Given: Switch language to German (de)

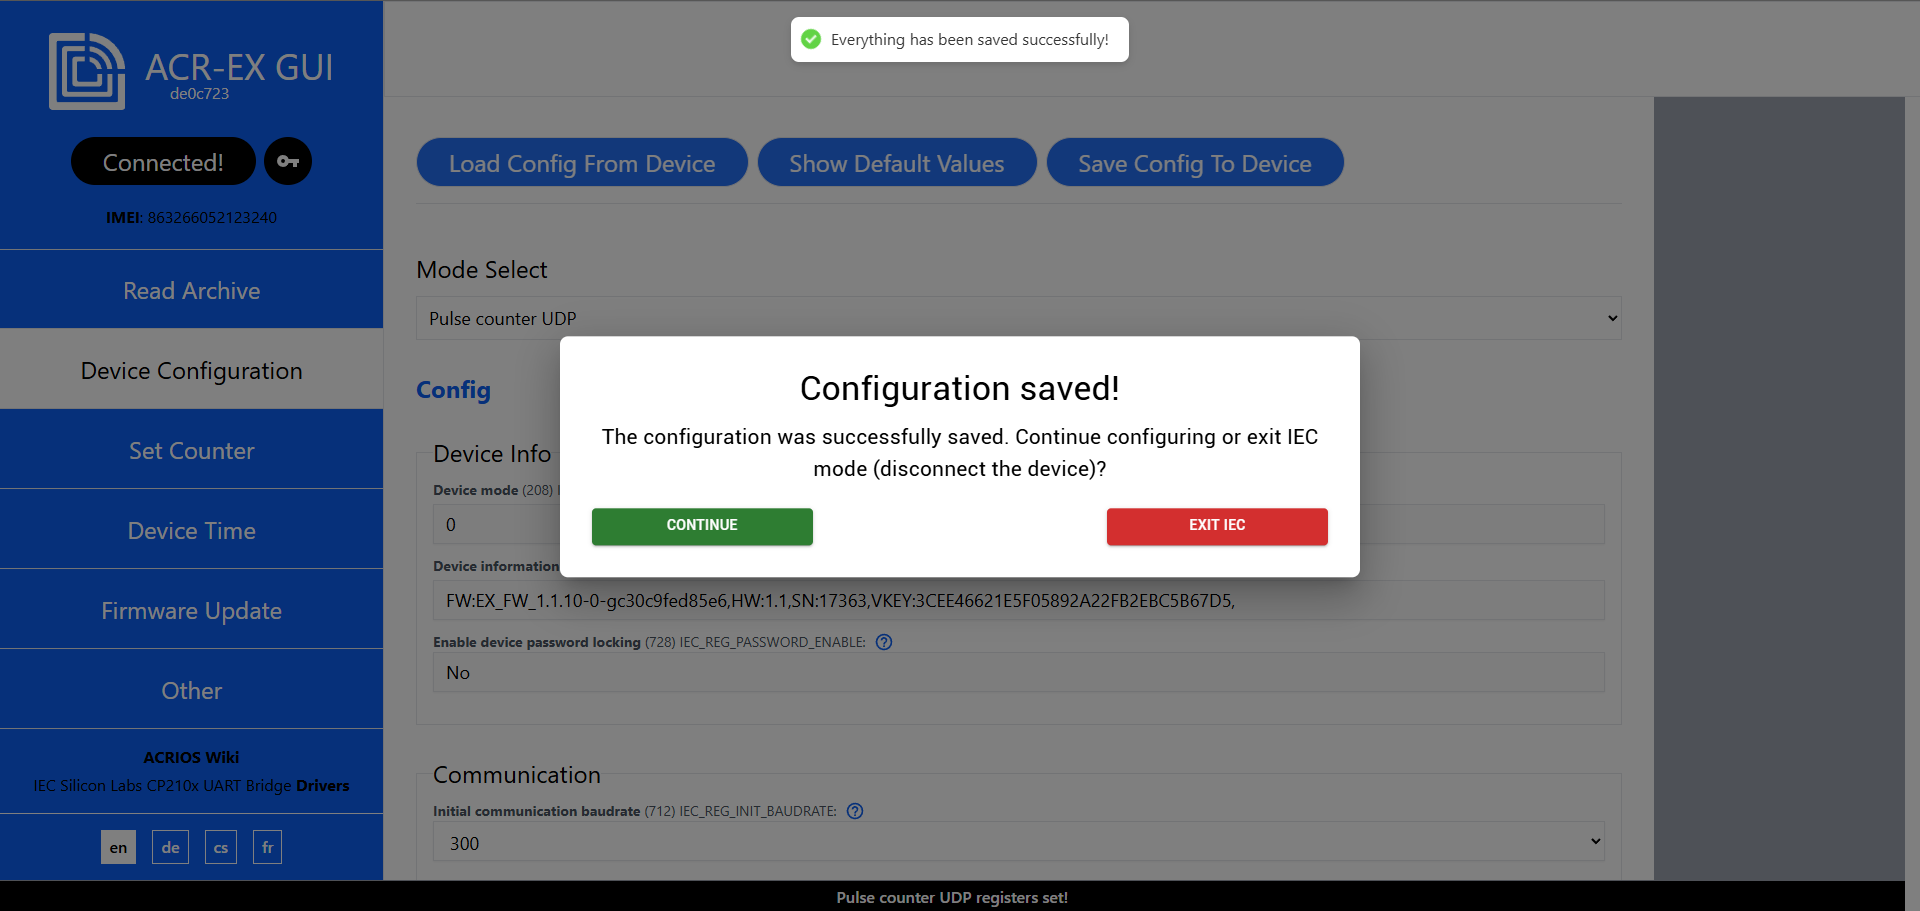Looking at the screenshot, I should point(170,847).
